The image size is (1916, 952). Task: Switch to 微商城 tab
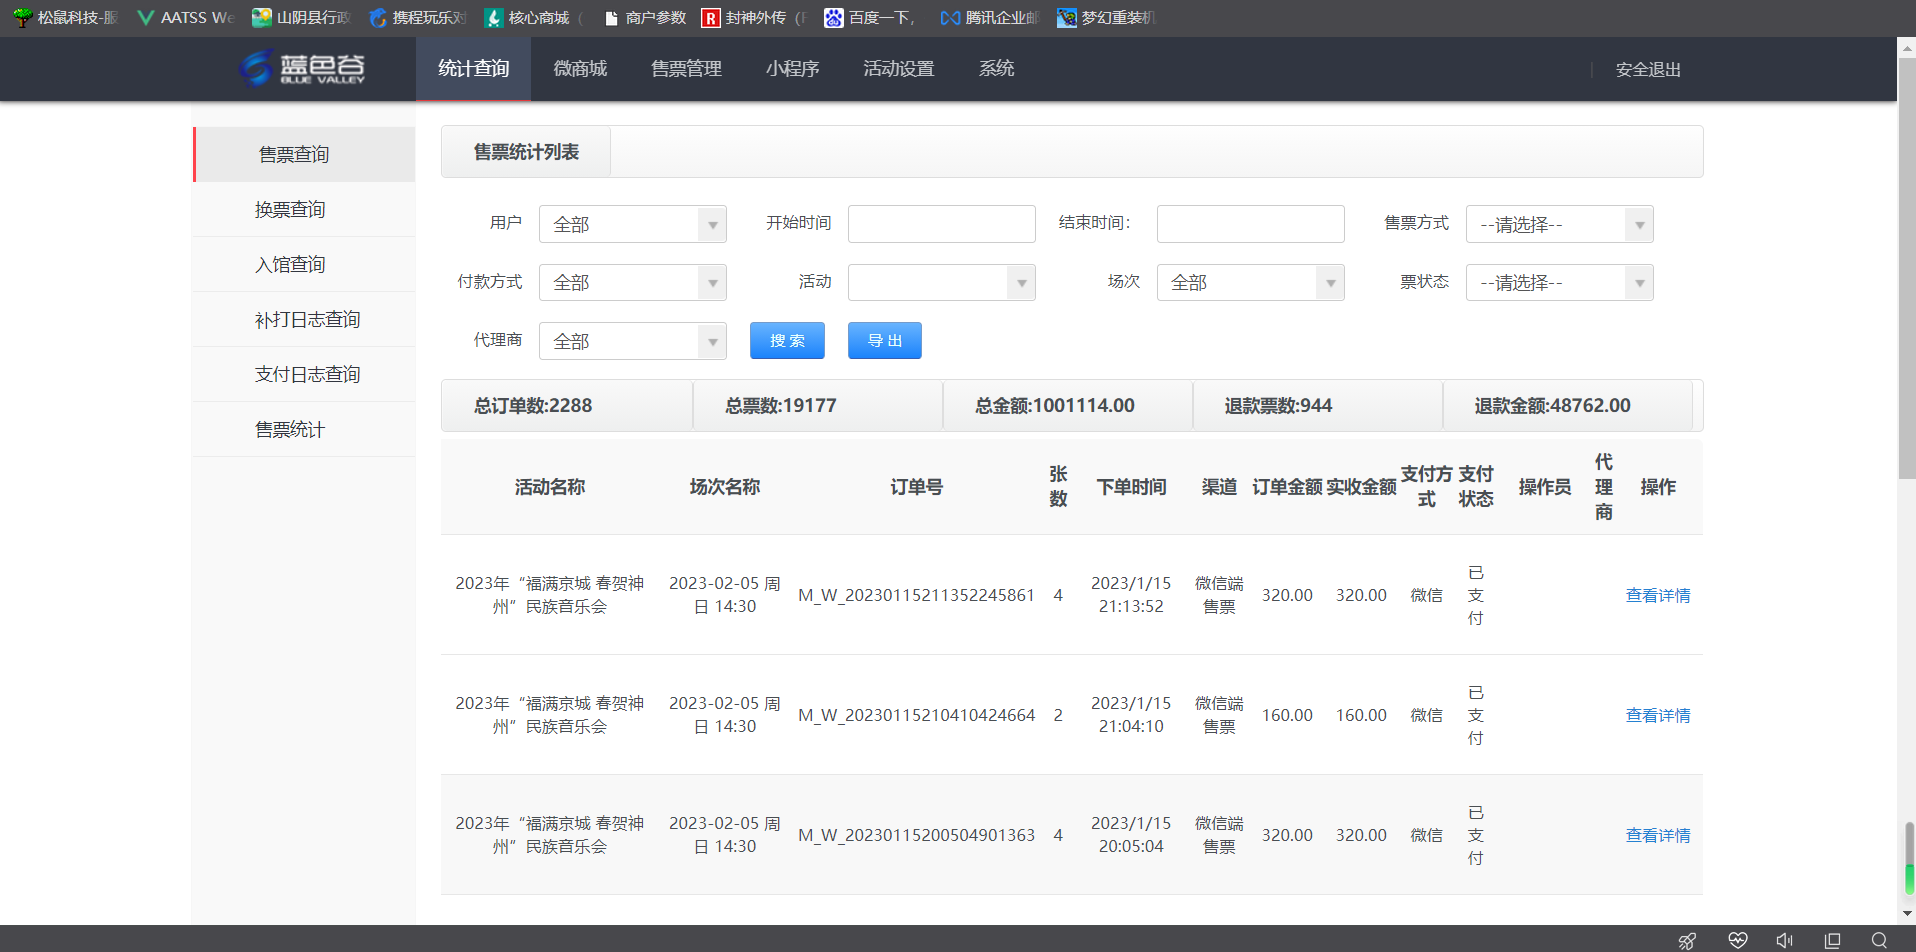[x=580, y=69]
